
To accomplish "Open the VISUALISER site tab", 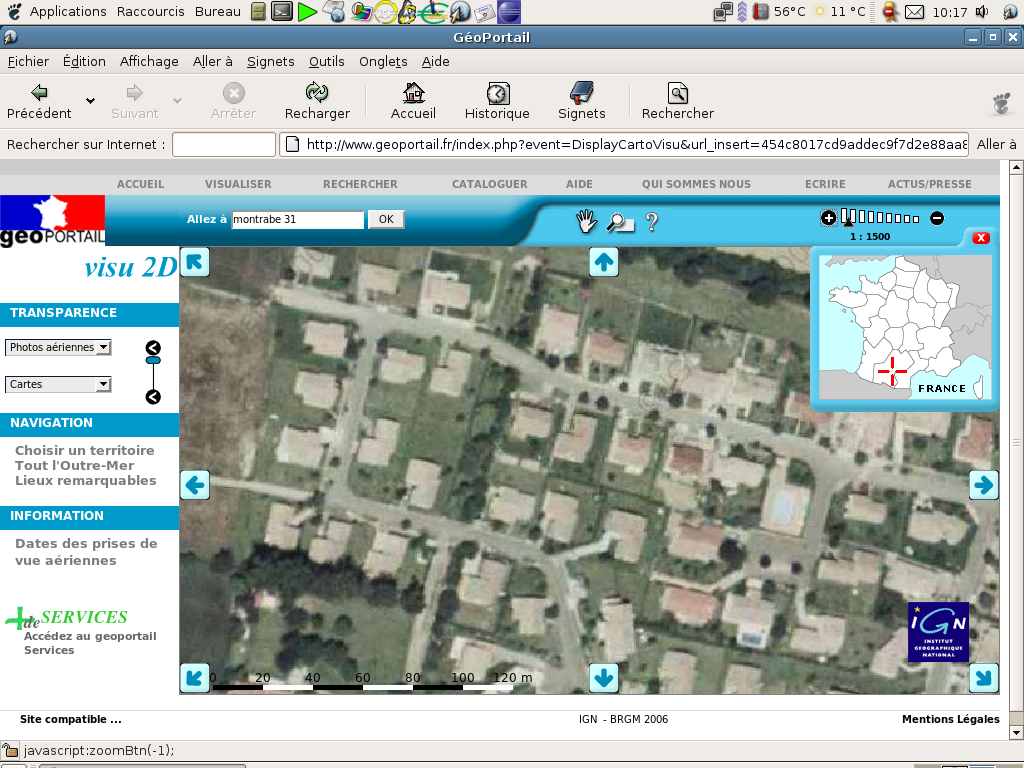I will (238, 184).
